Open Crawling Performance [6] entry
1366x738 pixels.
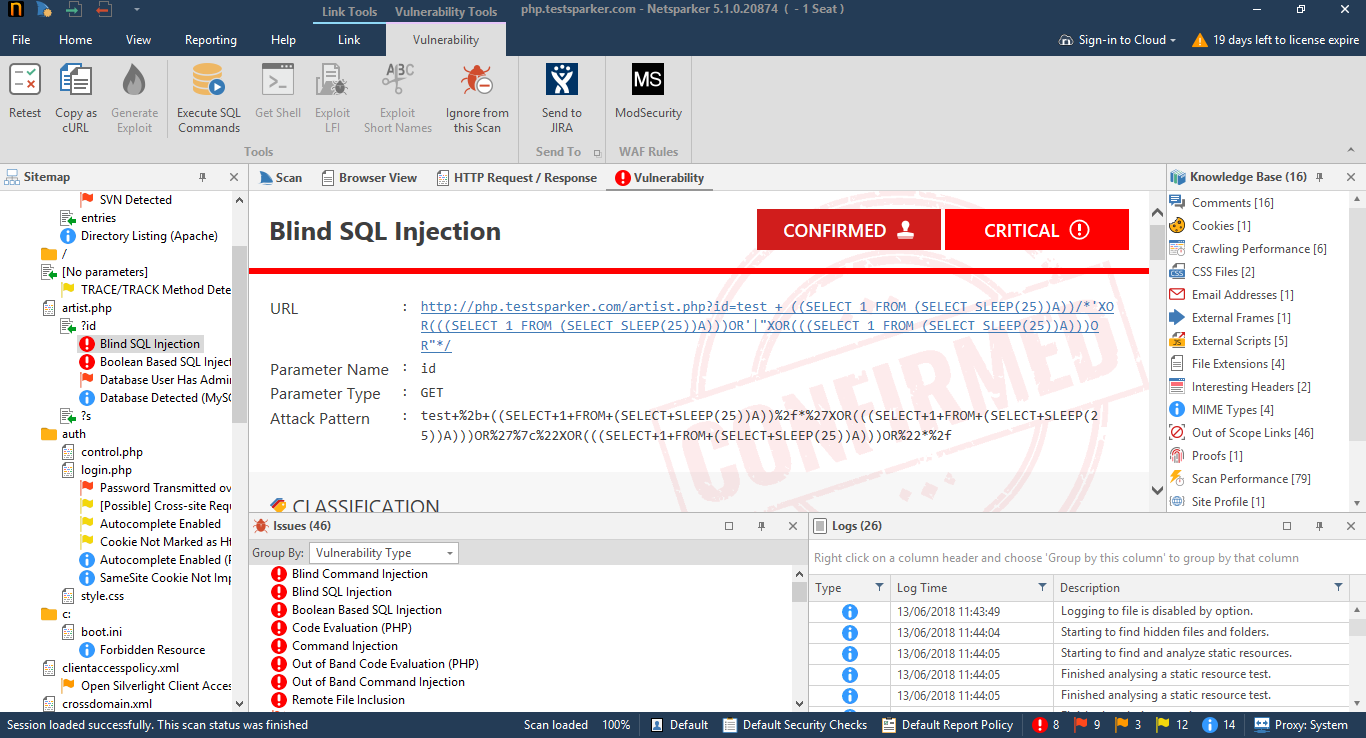1258,249
